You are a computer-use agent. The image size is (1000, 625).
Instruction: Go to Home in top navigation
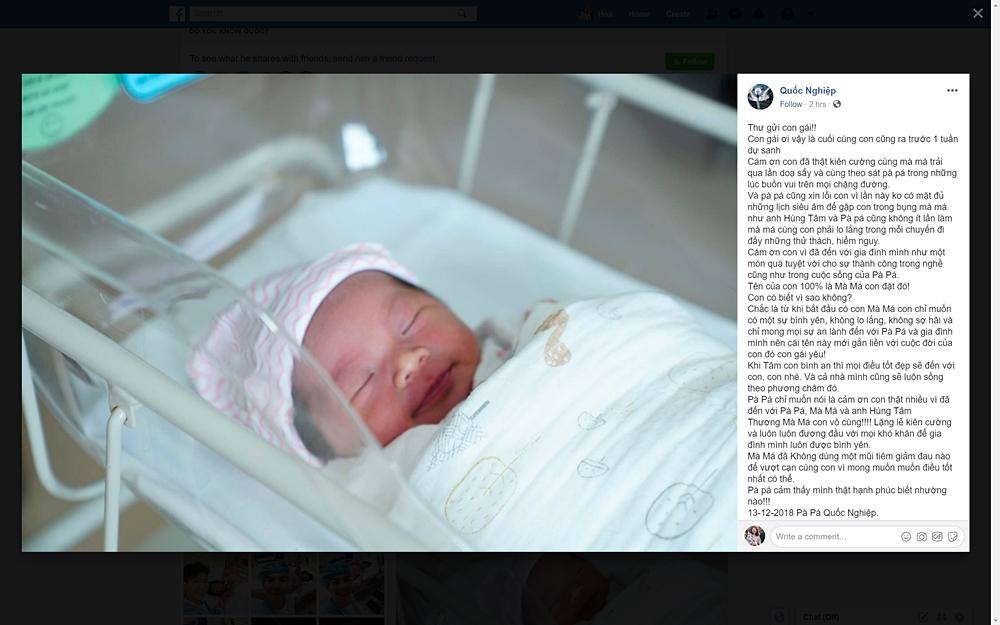pos(638,13)
